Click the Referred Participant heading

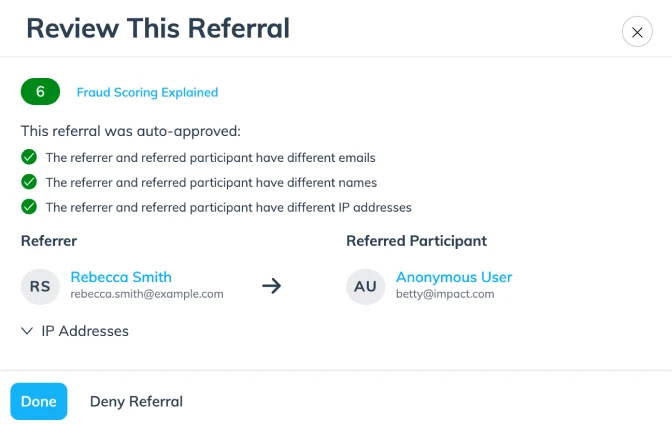pyautogui.click(x=416, y=241)
